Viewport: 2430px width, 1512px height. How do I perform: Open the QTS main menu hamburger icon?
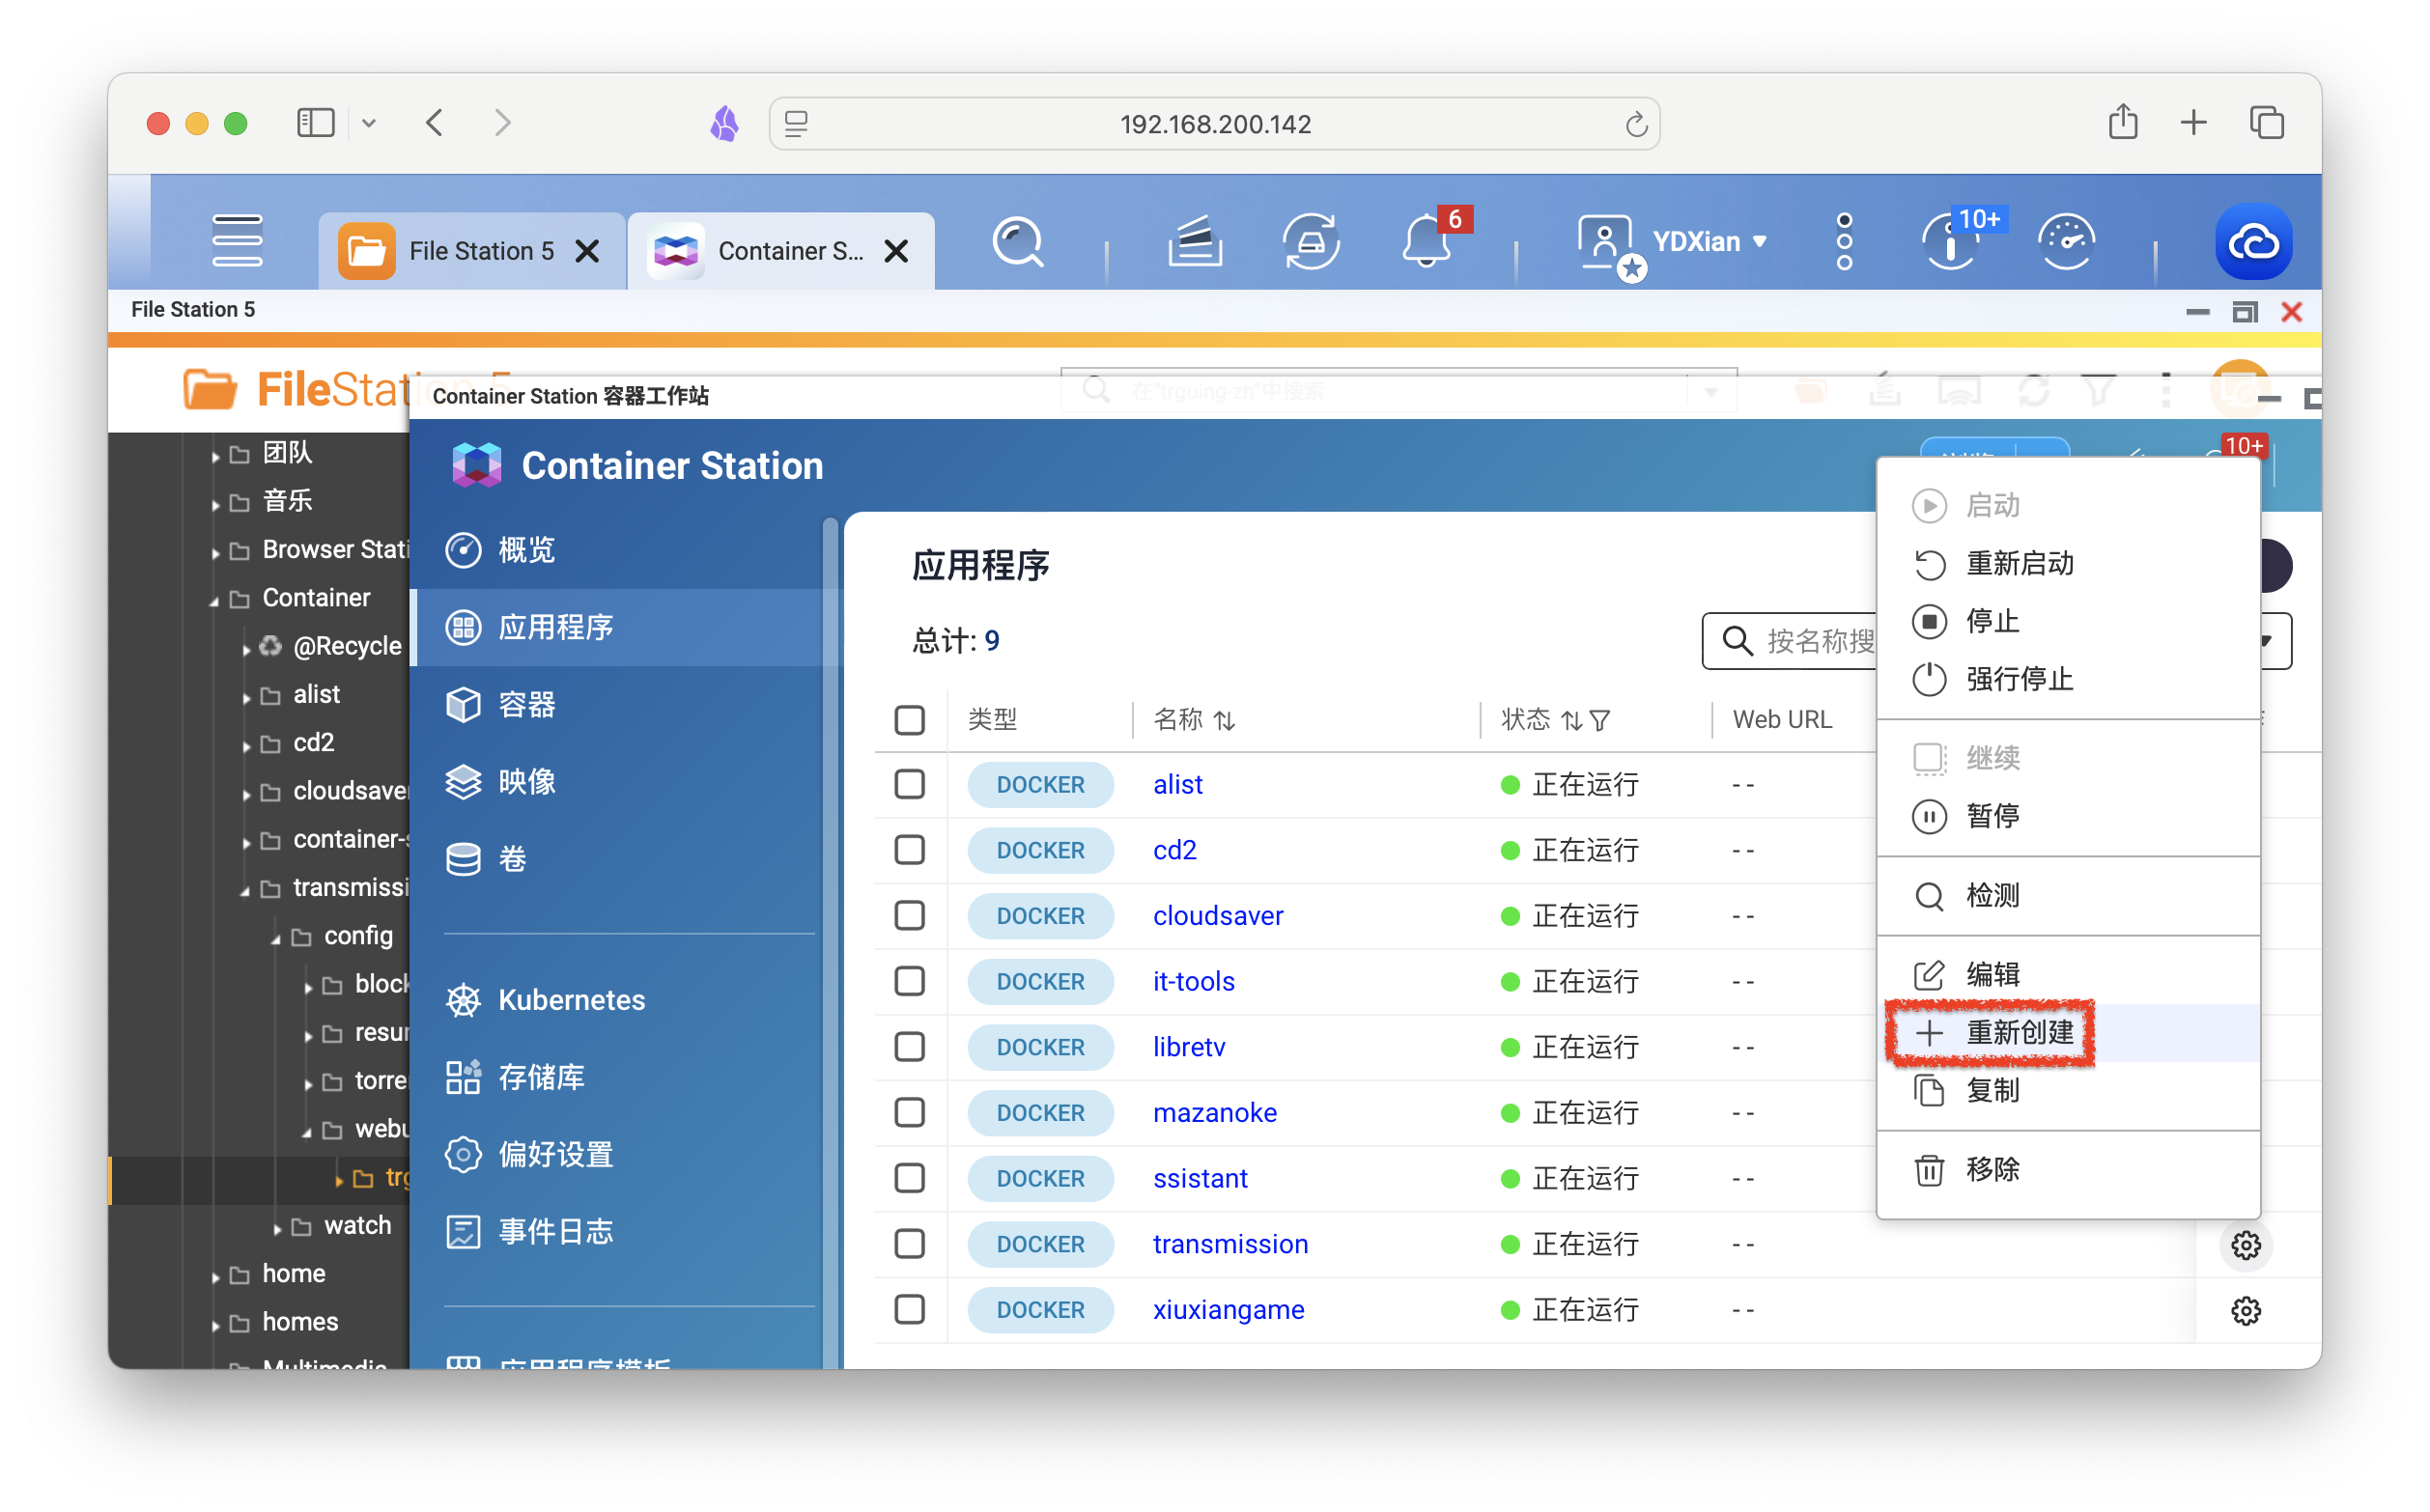click(237, 241)
